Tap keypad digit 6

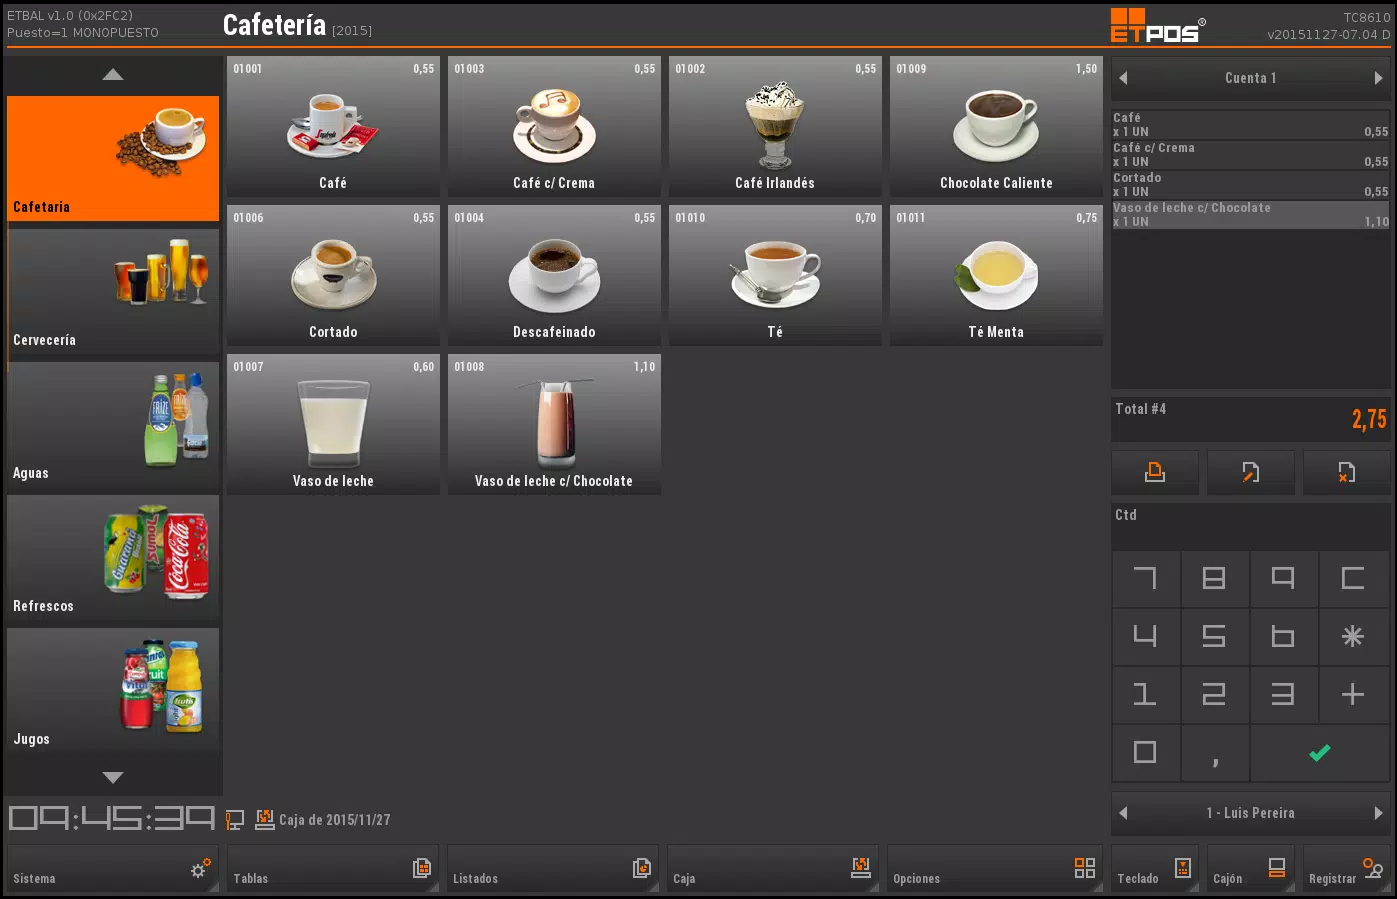click(x=1283, y=636)
